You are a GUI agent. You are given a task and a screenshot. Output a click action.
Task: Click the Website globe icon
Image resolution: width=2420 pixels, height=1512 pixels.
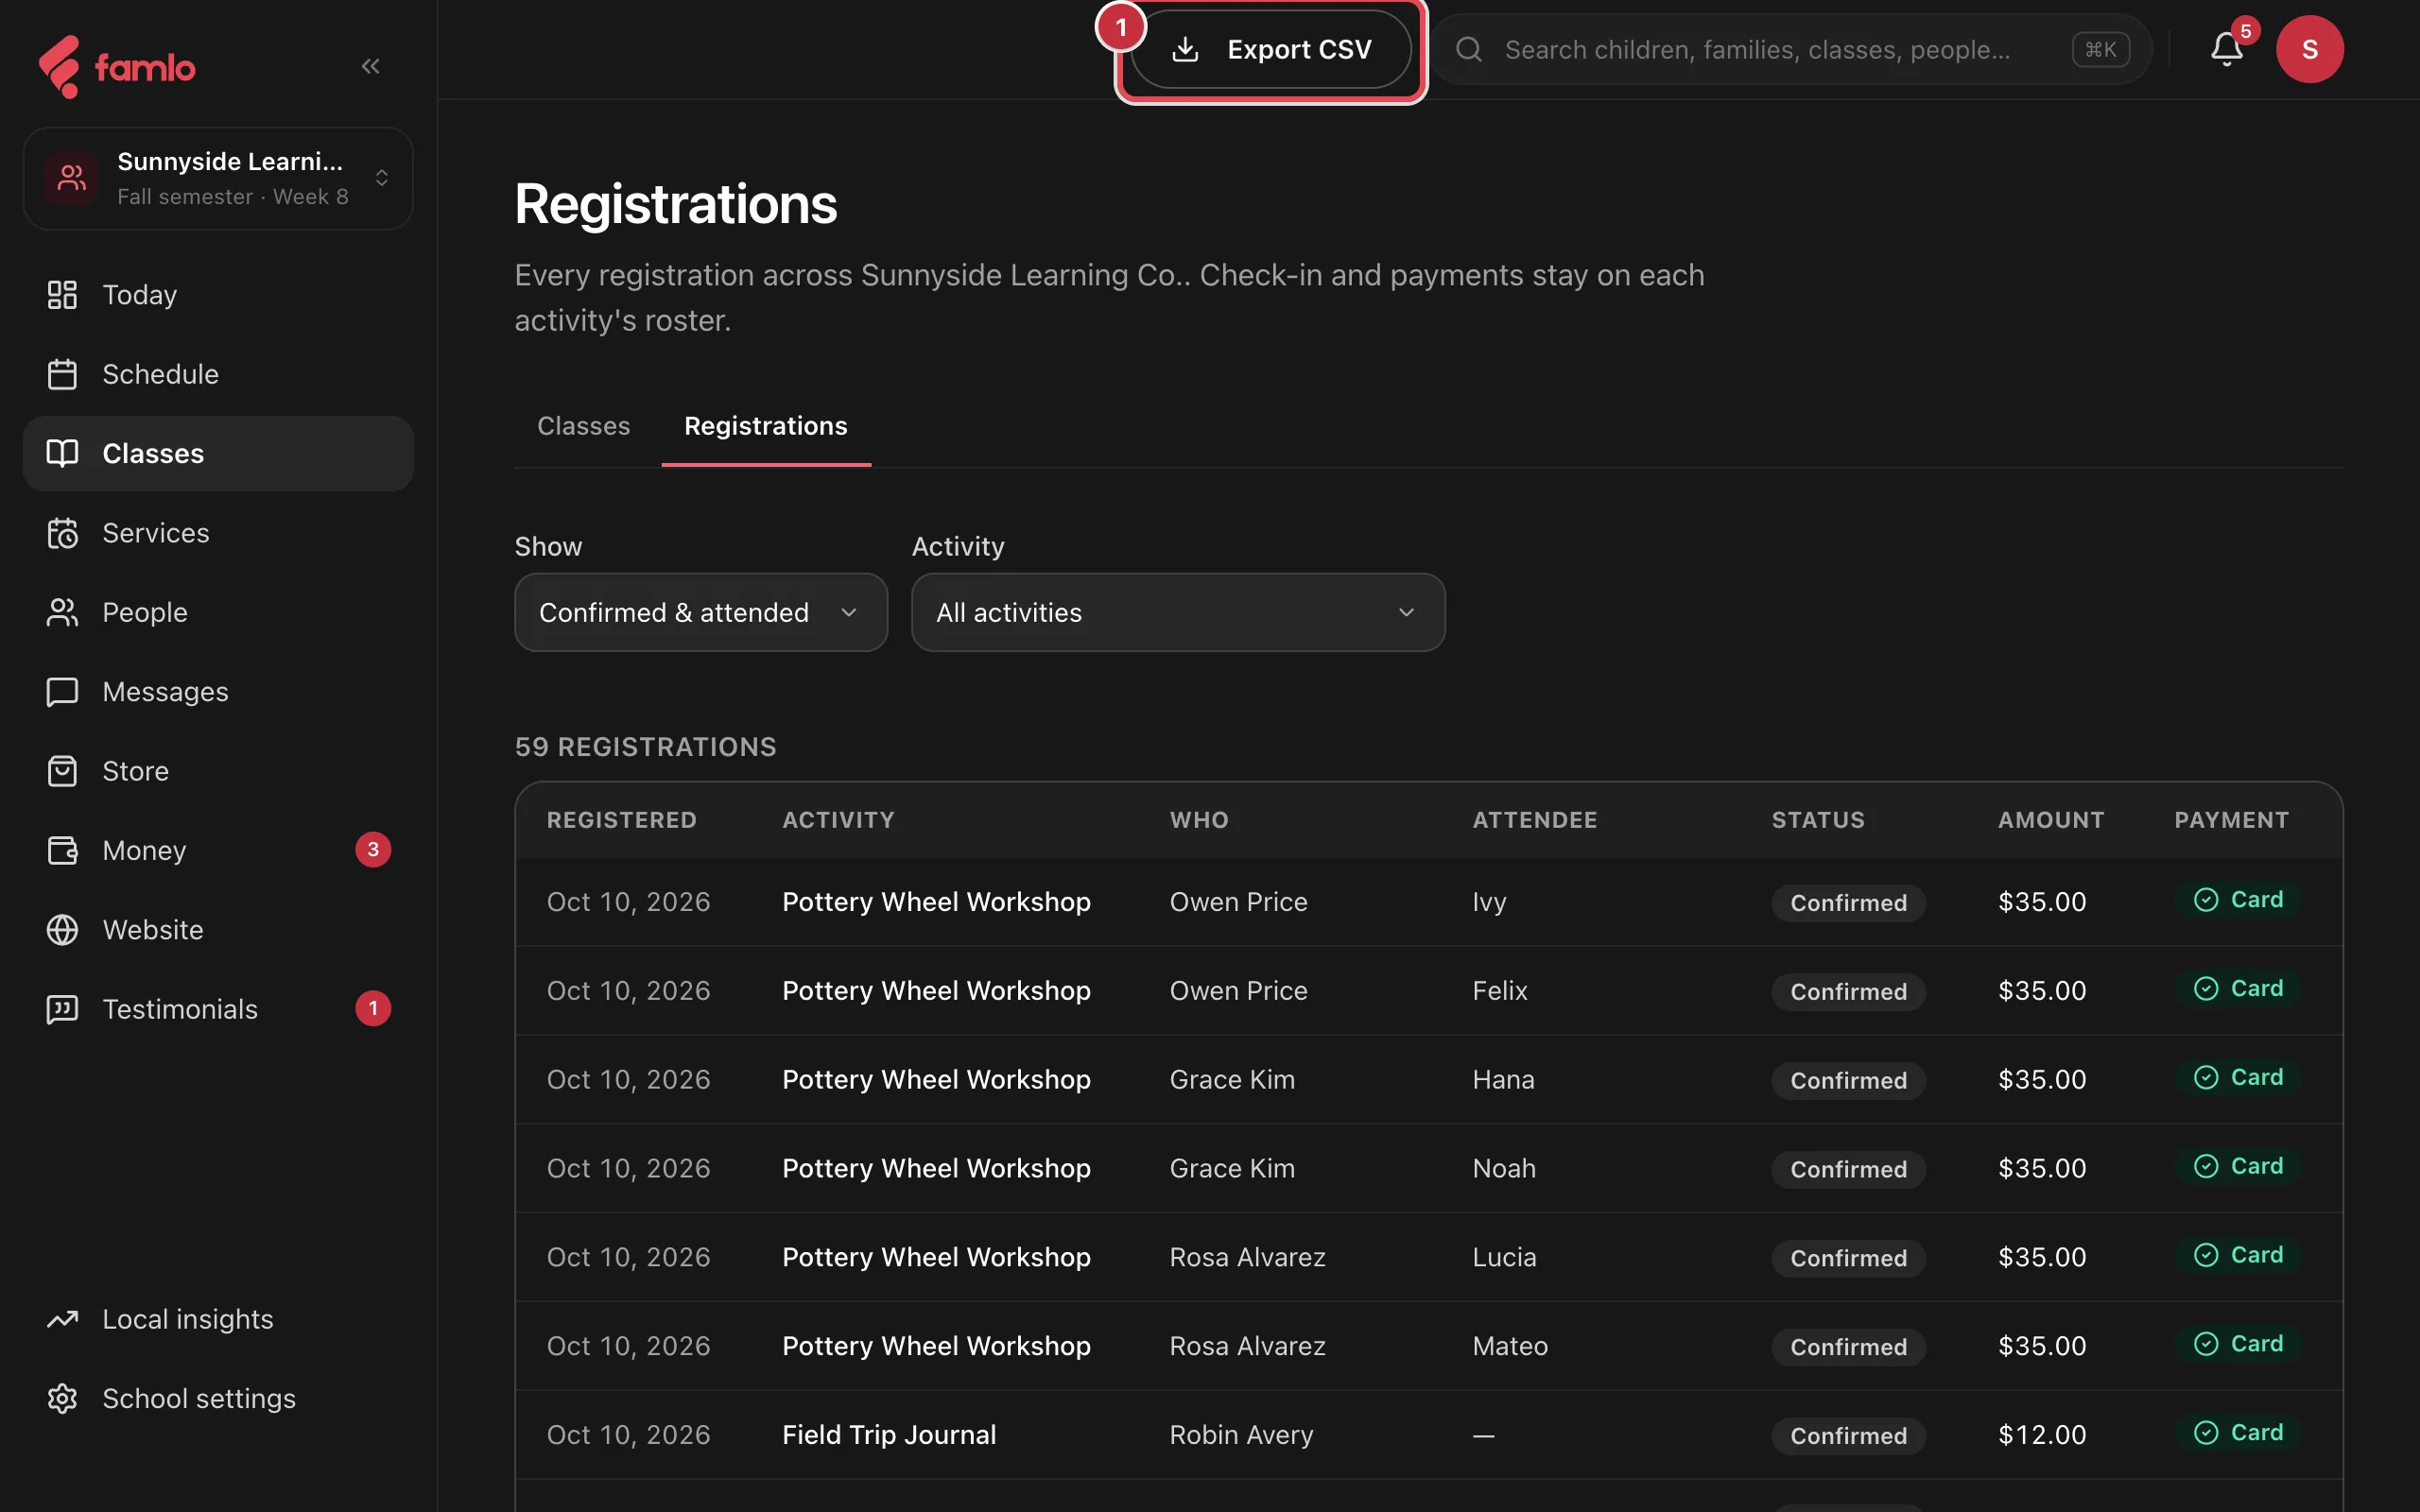click(62, 930)
